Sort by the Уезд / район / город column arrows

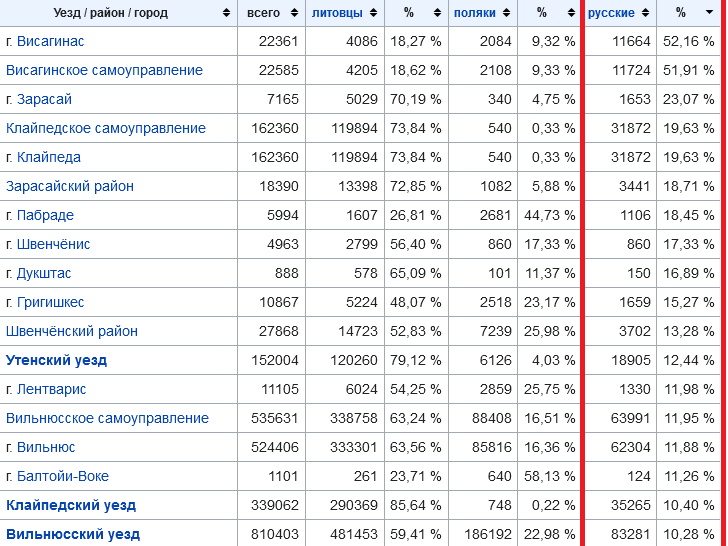(x=227, y=13)
